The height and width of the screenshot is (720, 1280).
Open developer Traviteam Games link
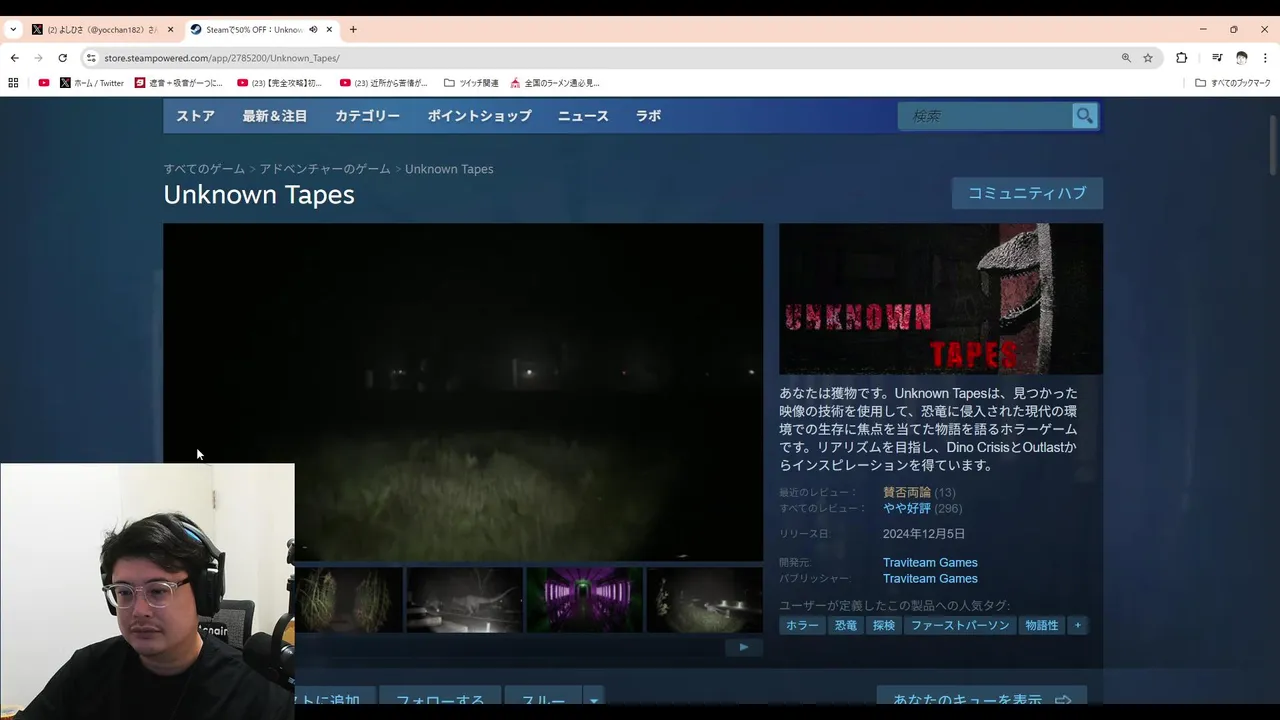click(x=930, y=562)
